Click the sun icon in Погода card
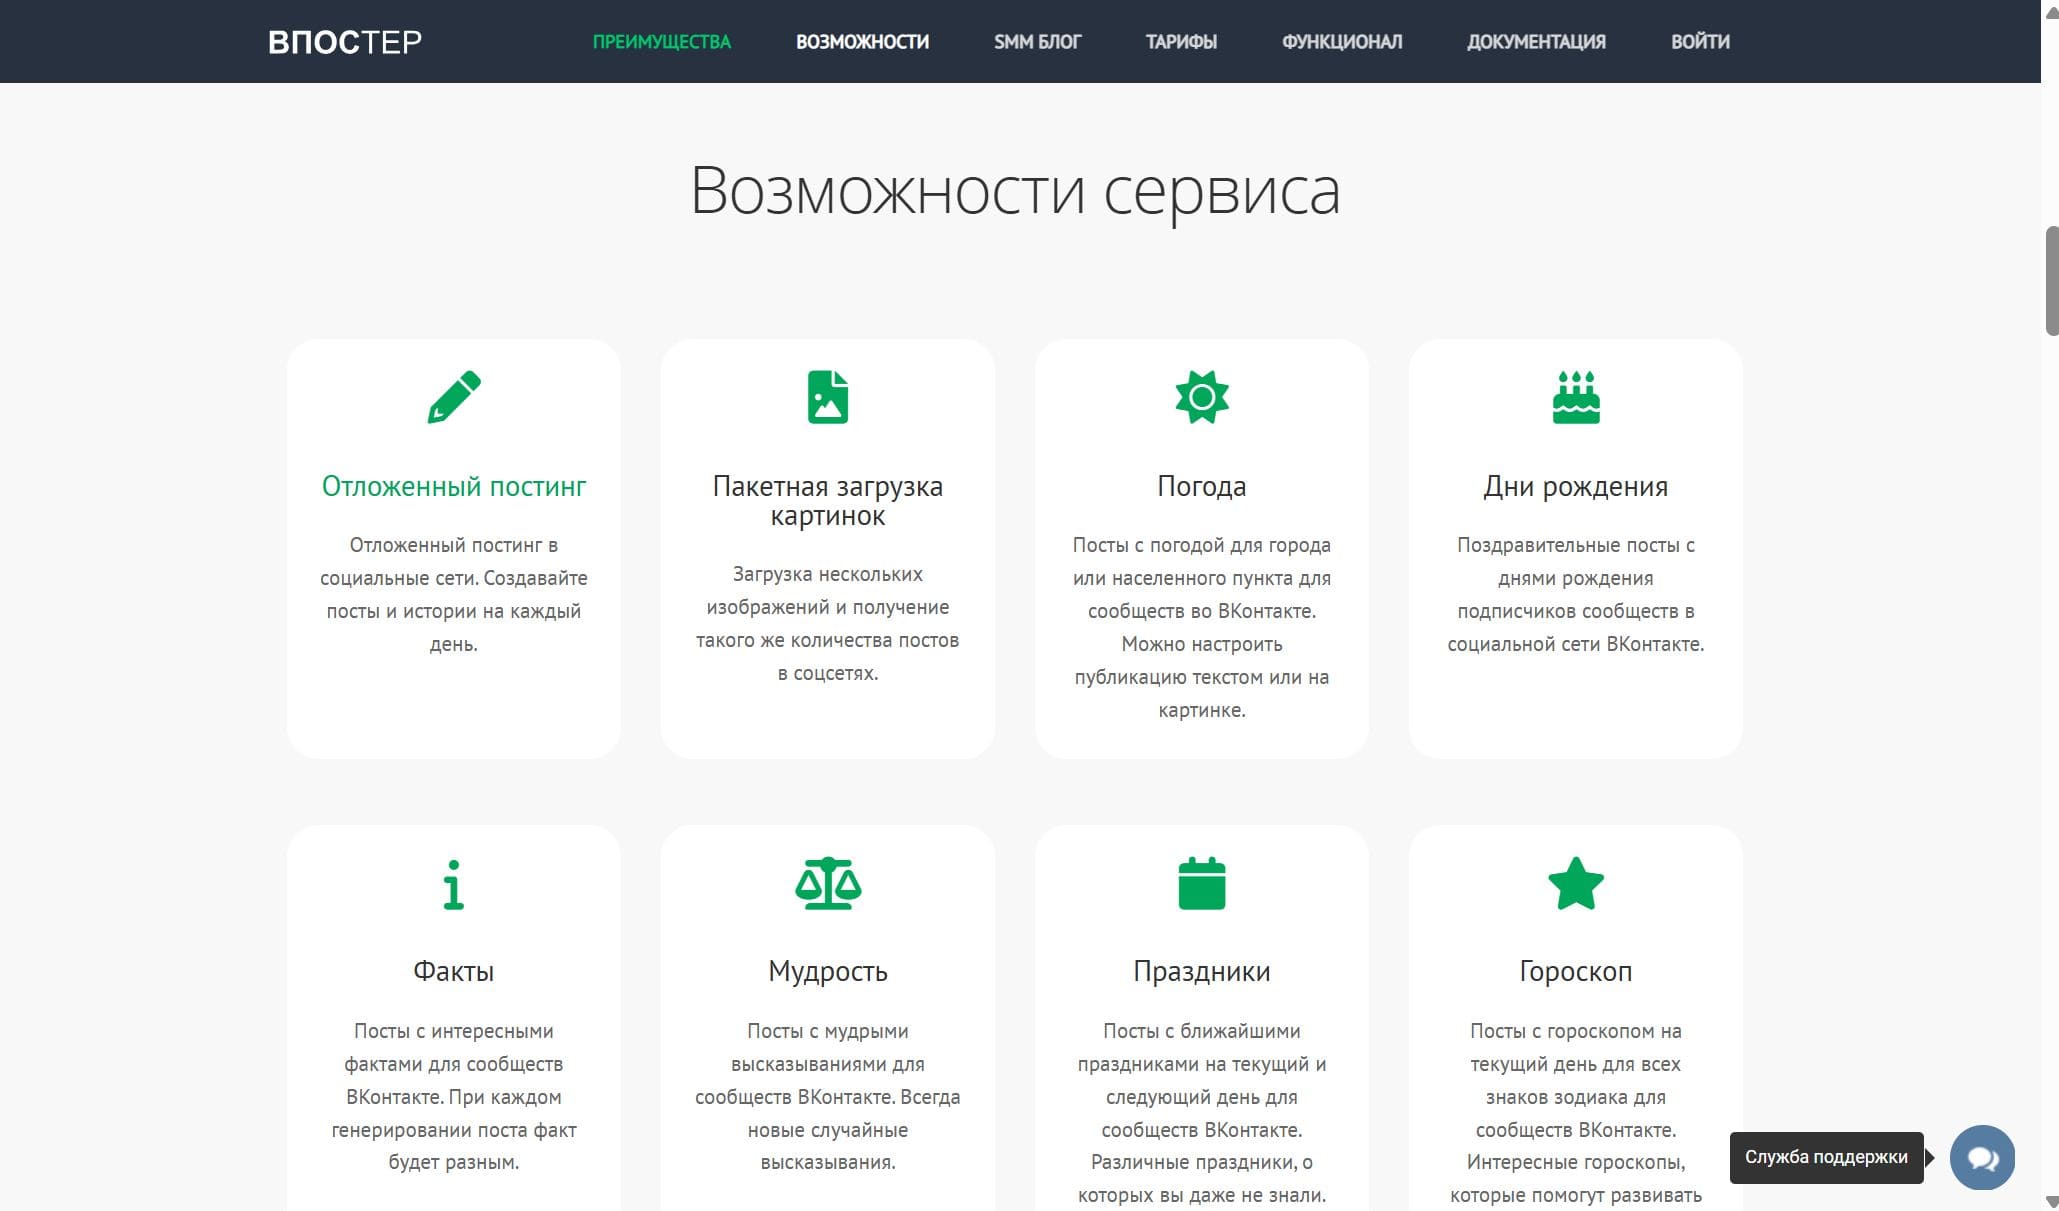2059x1211 pixels. click(1201, 397)
